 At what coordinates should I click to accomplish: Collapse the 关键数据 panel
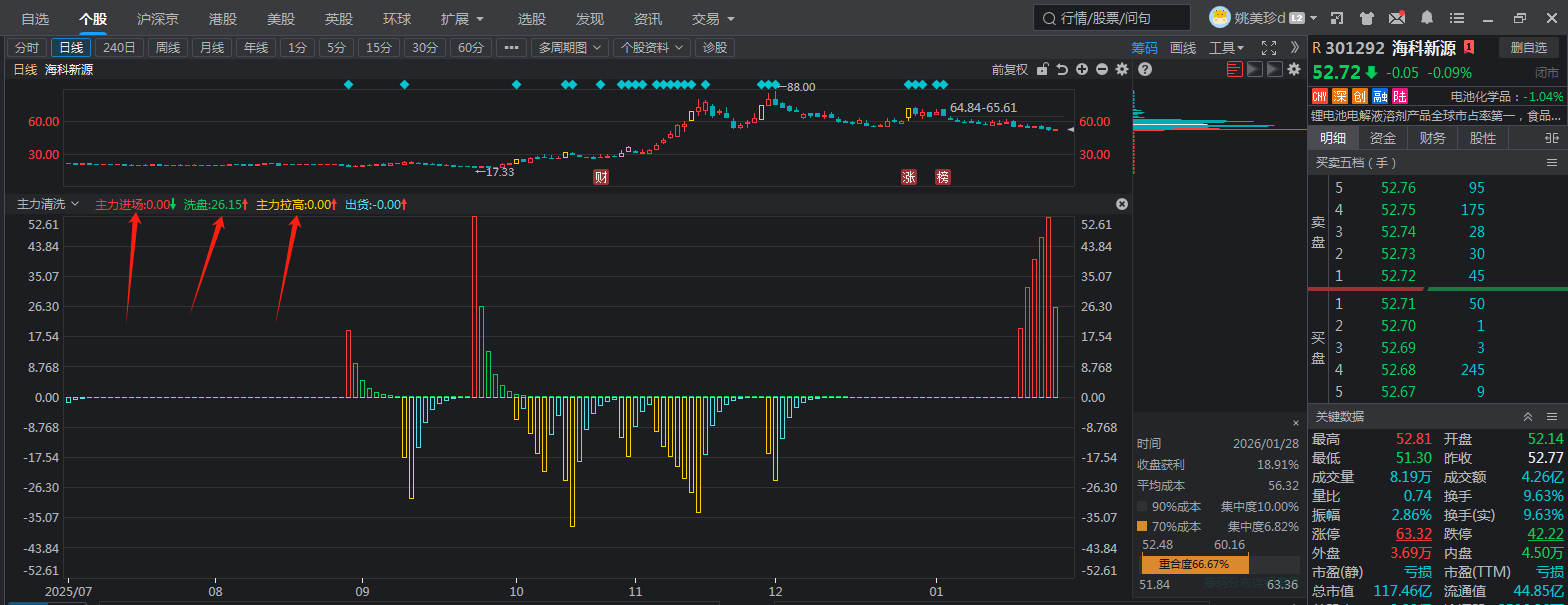pyautogui.click(x=1528, y=416)
